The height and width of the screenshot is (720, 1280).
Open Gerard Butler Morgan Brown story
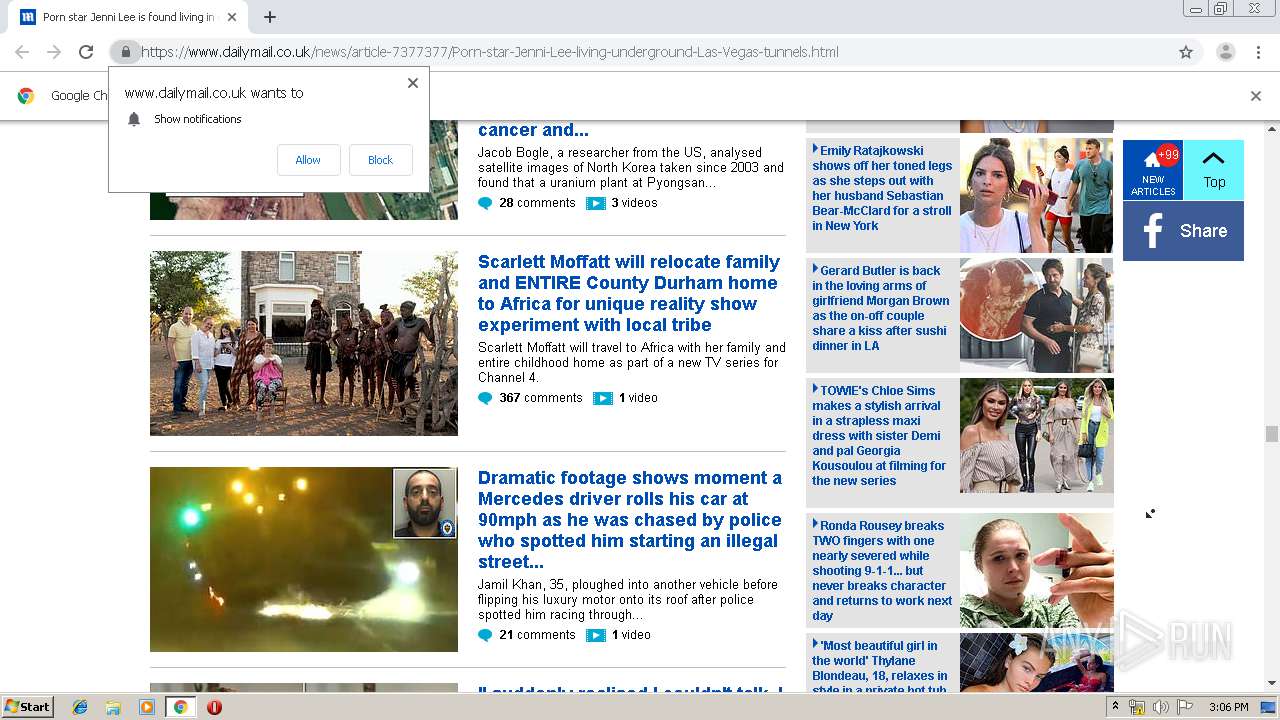coord(881,308)
